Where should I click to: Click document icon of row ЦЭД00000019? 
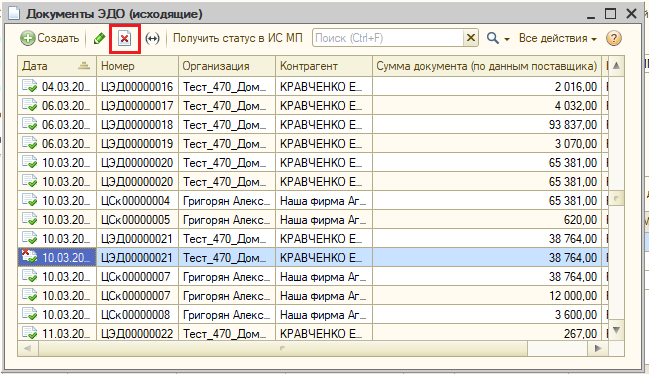point(29,144)
